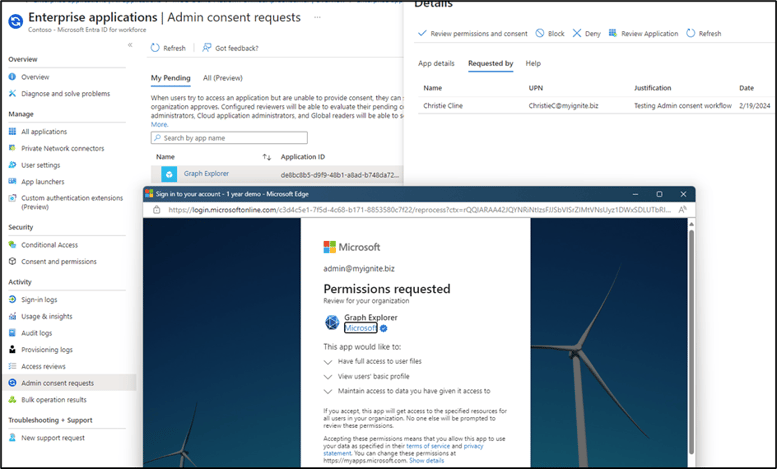Viewport: 777px width, 469px height.
Task: Click the Christie Cline name cell
Action: [x=443, y=106]
